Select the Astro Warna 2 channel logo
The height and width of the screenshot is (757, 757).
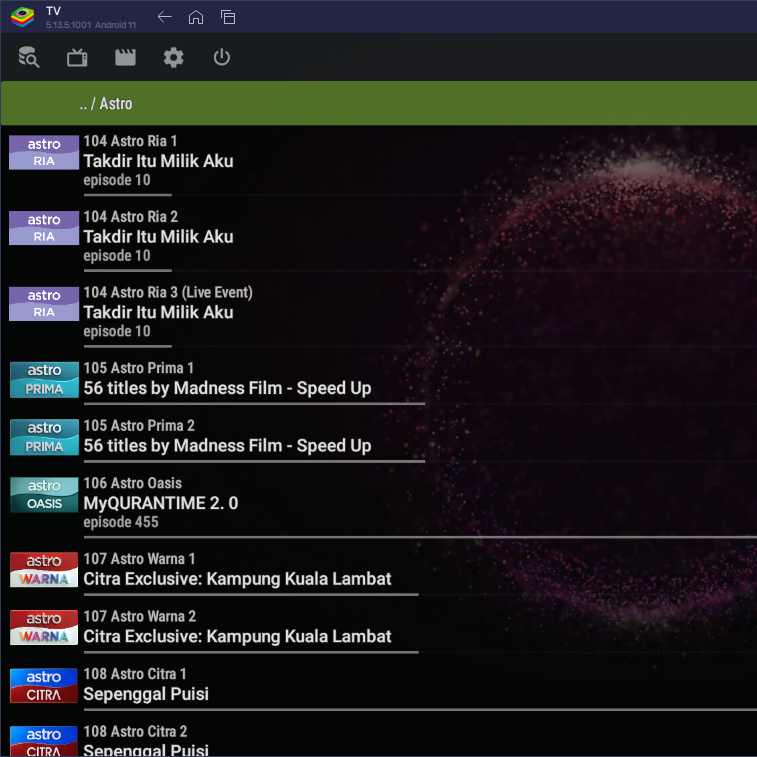[44, 627]
